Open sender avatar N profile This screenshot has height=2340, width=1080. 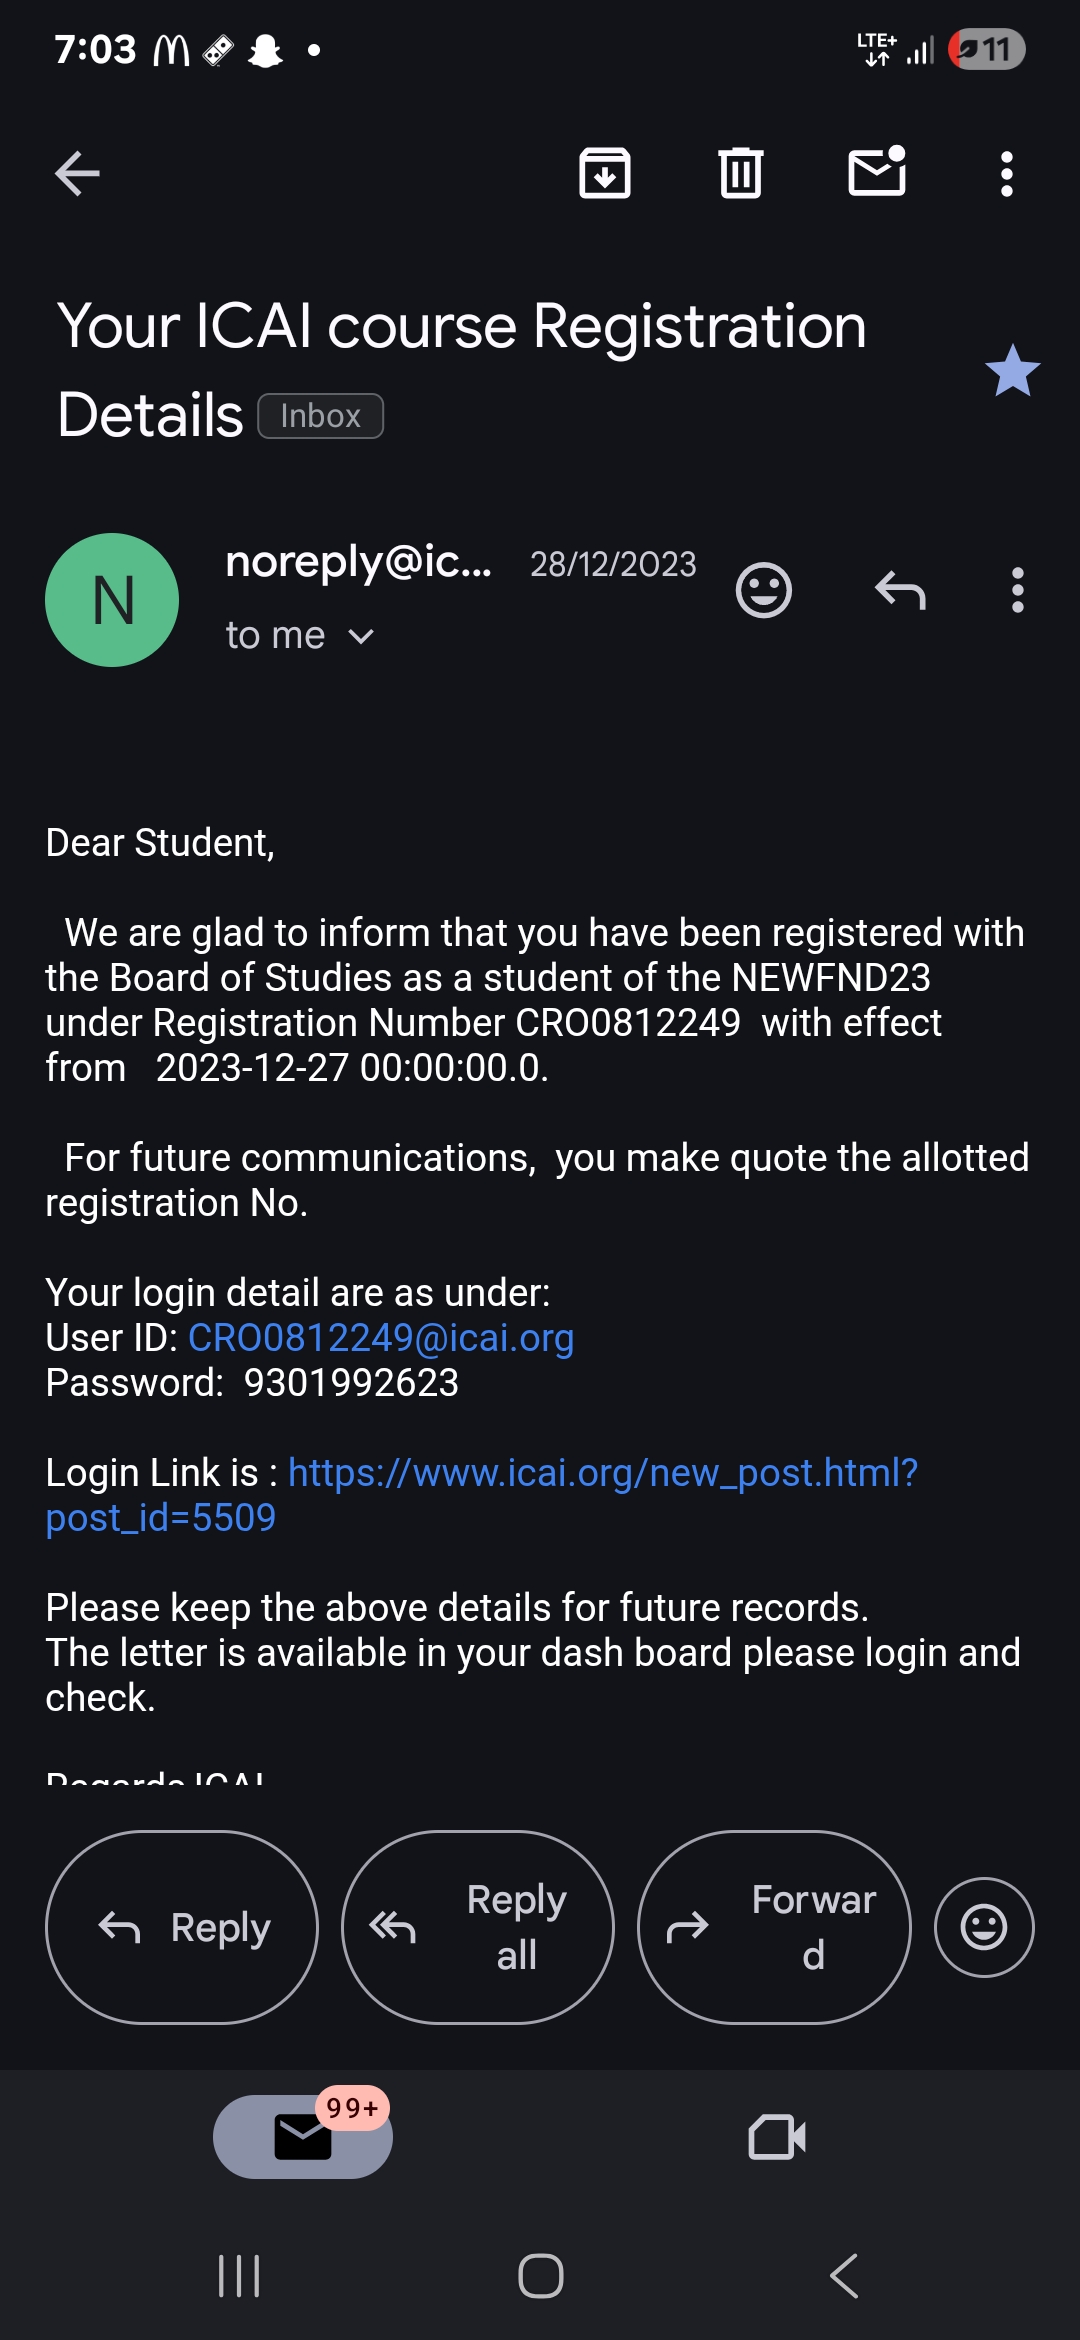pyautogui.click(x=112, y=600)
